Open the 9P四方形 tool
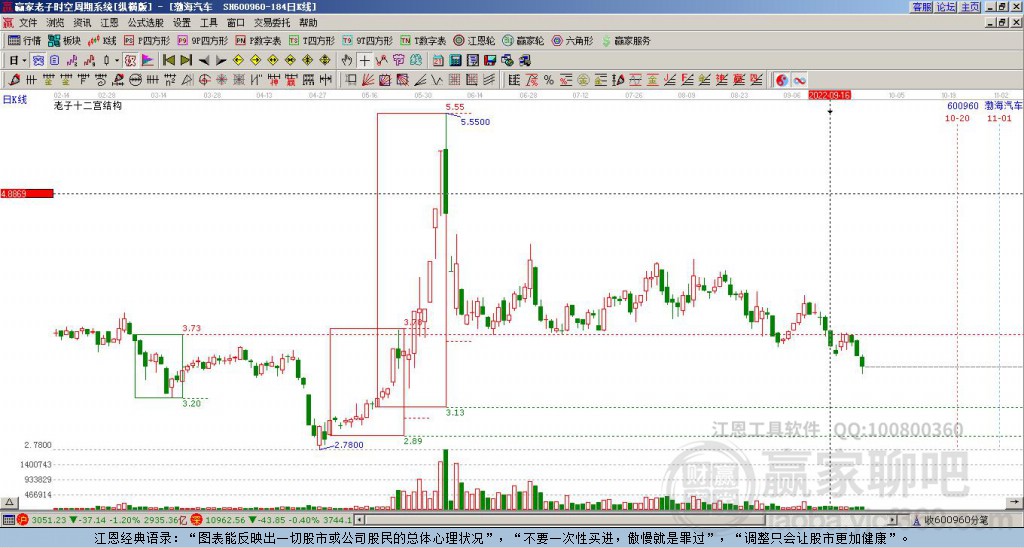The width and height of the screenshot is (1024, 548). (x=203, y=40)
